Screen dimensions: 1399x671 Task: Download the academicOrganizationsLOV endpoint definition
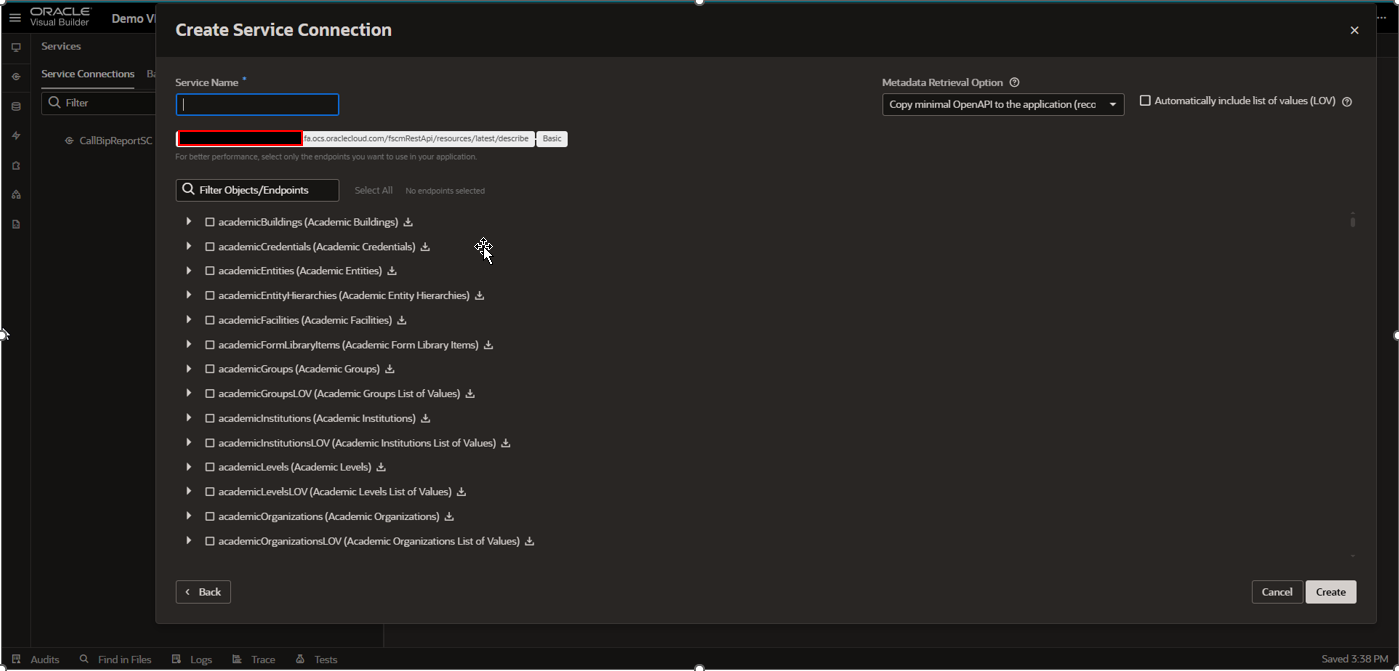(529, 542)
